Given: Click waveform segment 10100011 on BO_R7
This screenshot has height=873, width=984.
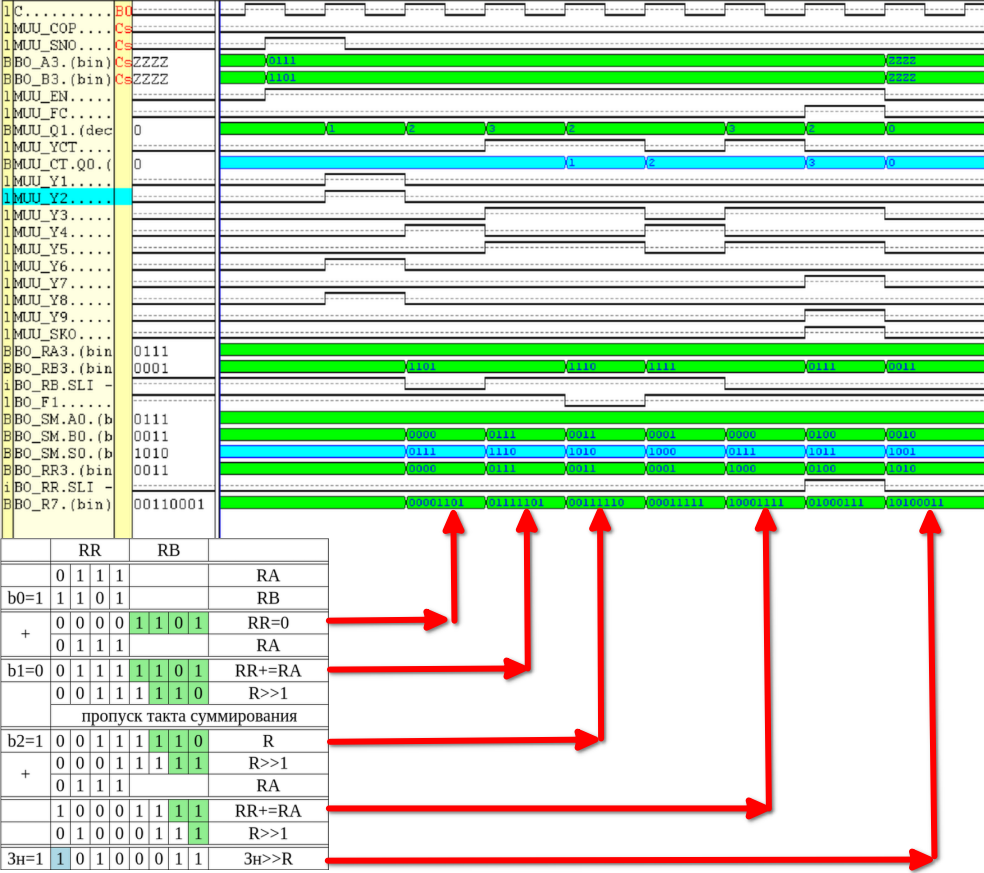Looking at the screenshot, I should [x=930, y=502].
